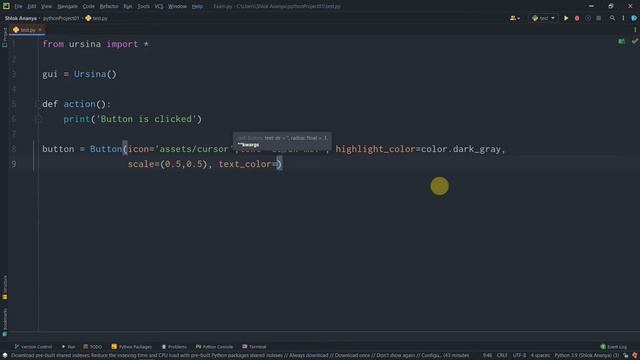
Task: Open Problems tool window
Action: (x=174, y=347)
